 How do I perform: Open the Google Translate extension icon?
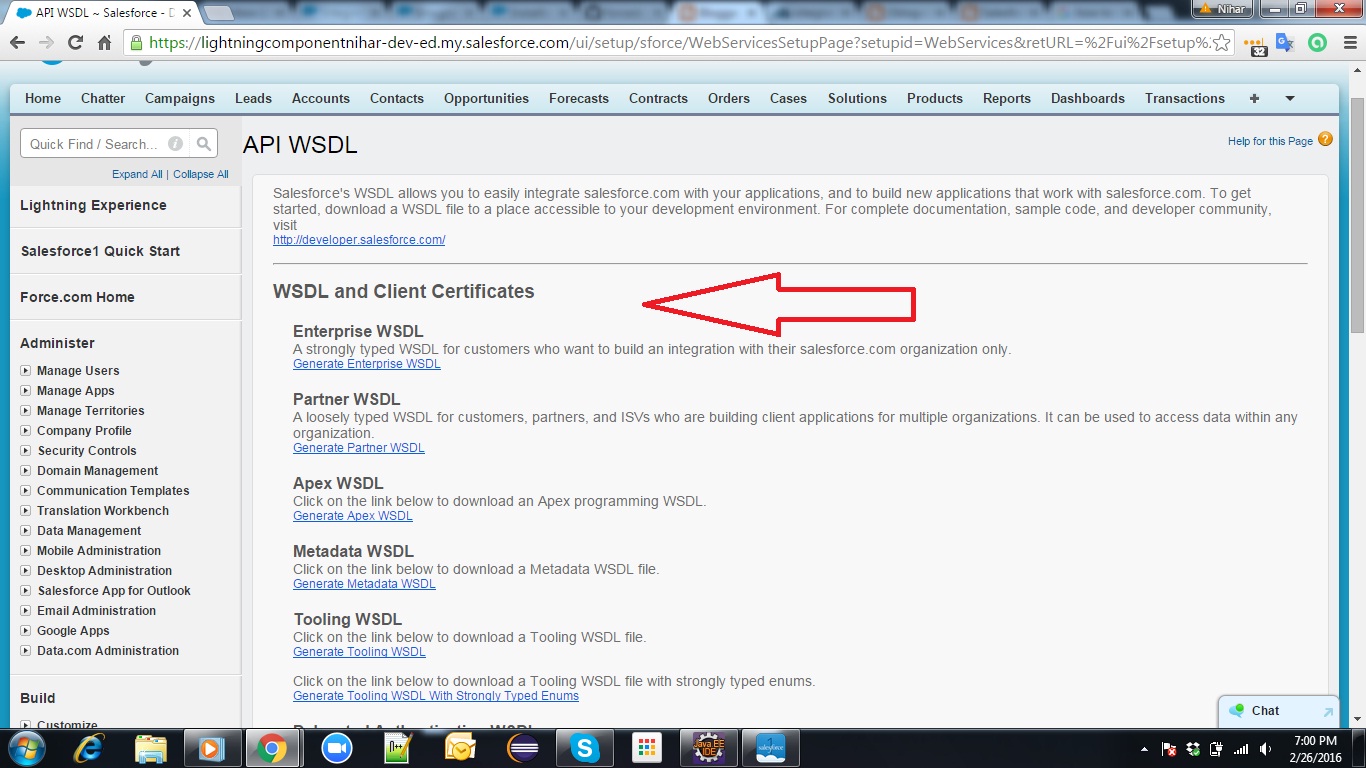pyautogui.click(x=1285, y=43)
